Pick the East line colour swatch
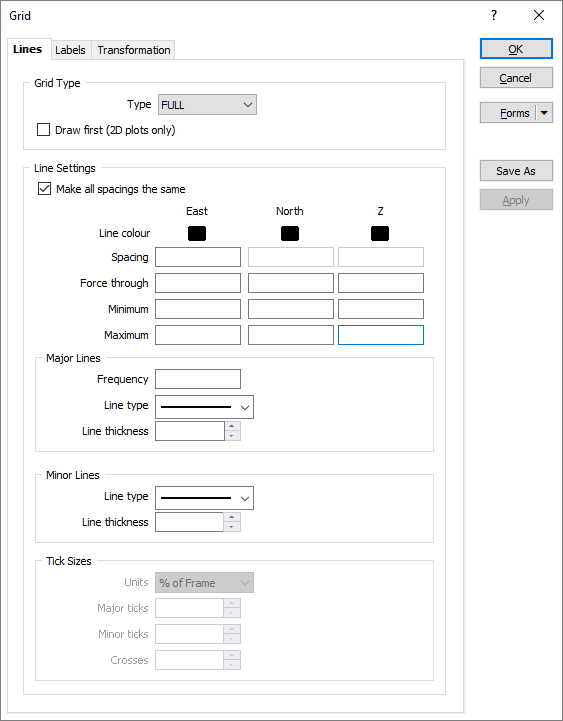This screenshot has height=721, width=563. 197,234
